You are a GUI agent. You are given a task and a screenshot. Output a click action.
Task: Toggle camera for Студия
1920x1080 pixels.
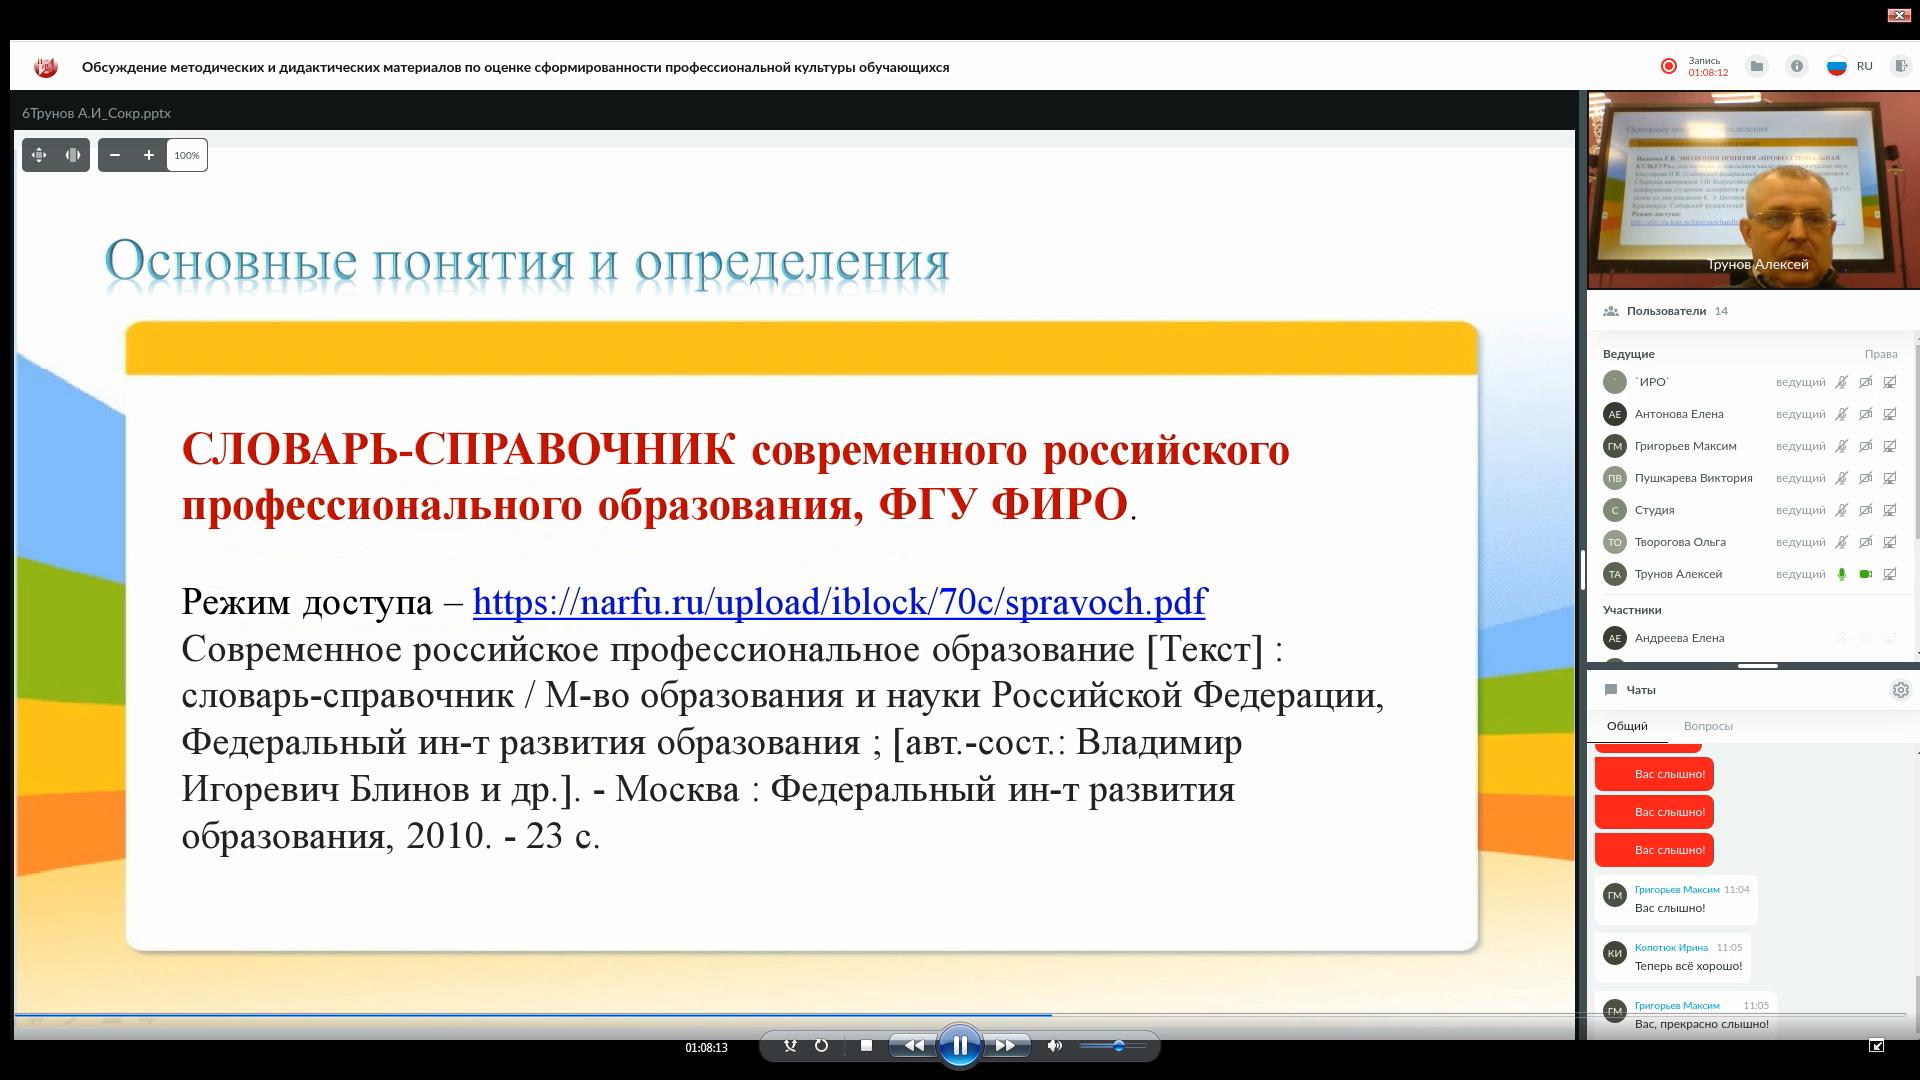pos(1865,510)
